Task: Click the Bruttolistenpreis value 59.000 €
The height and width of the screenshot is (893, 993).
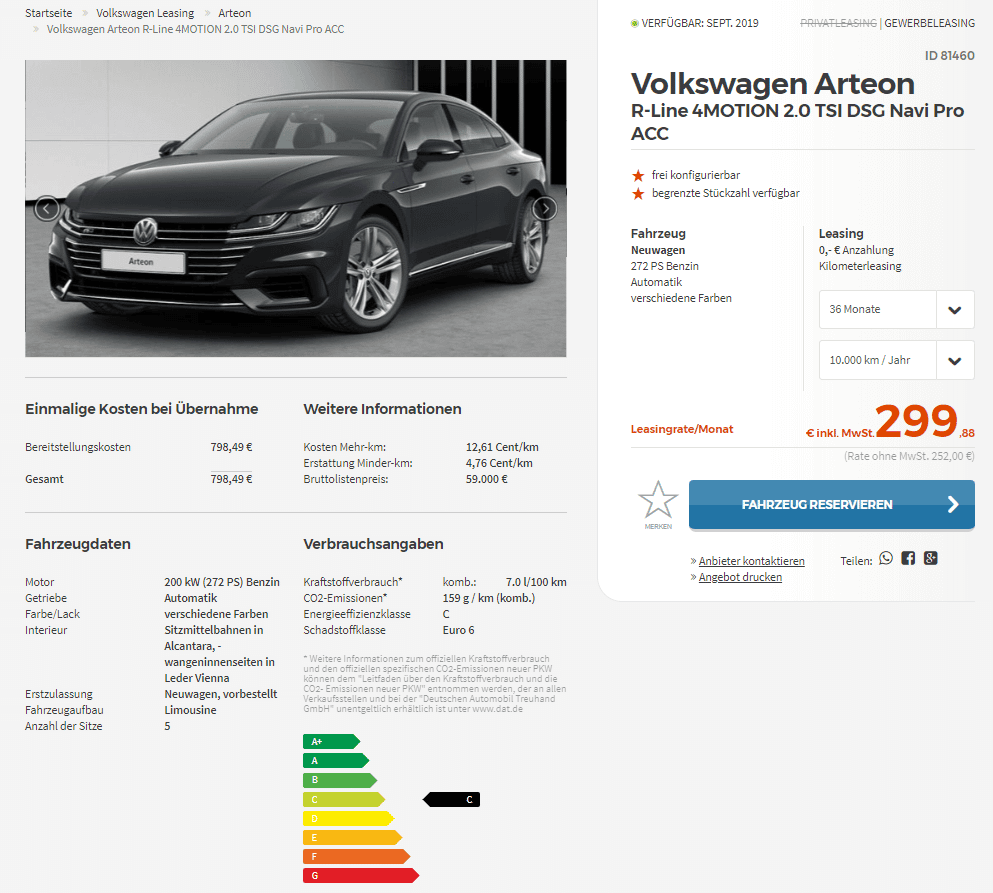Action: pyautogui.click(x=486, y=479)
